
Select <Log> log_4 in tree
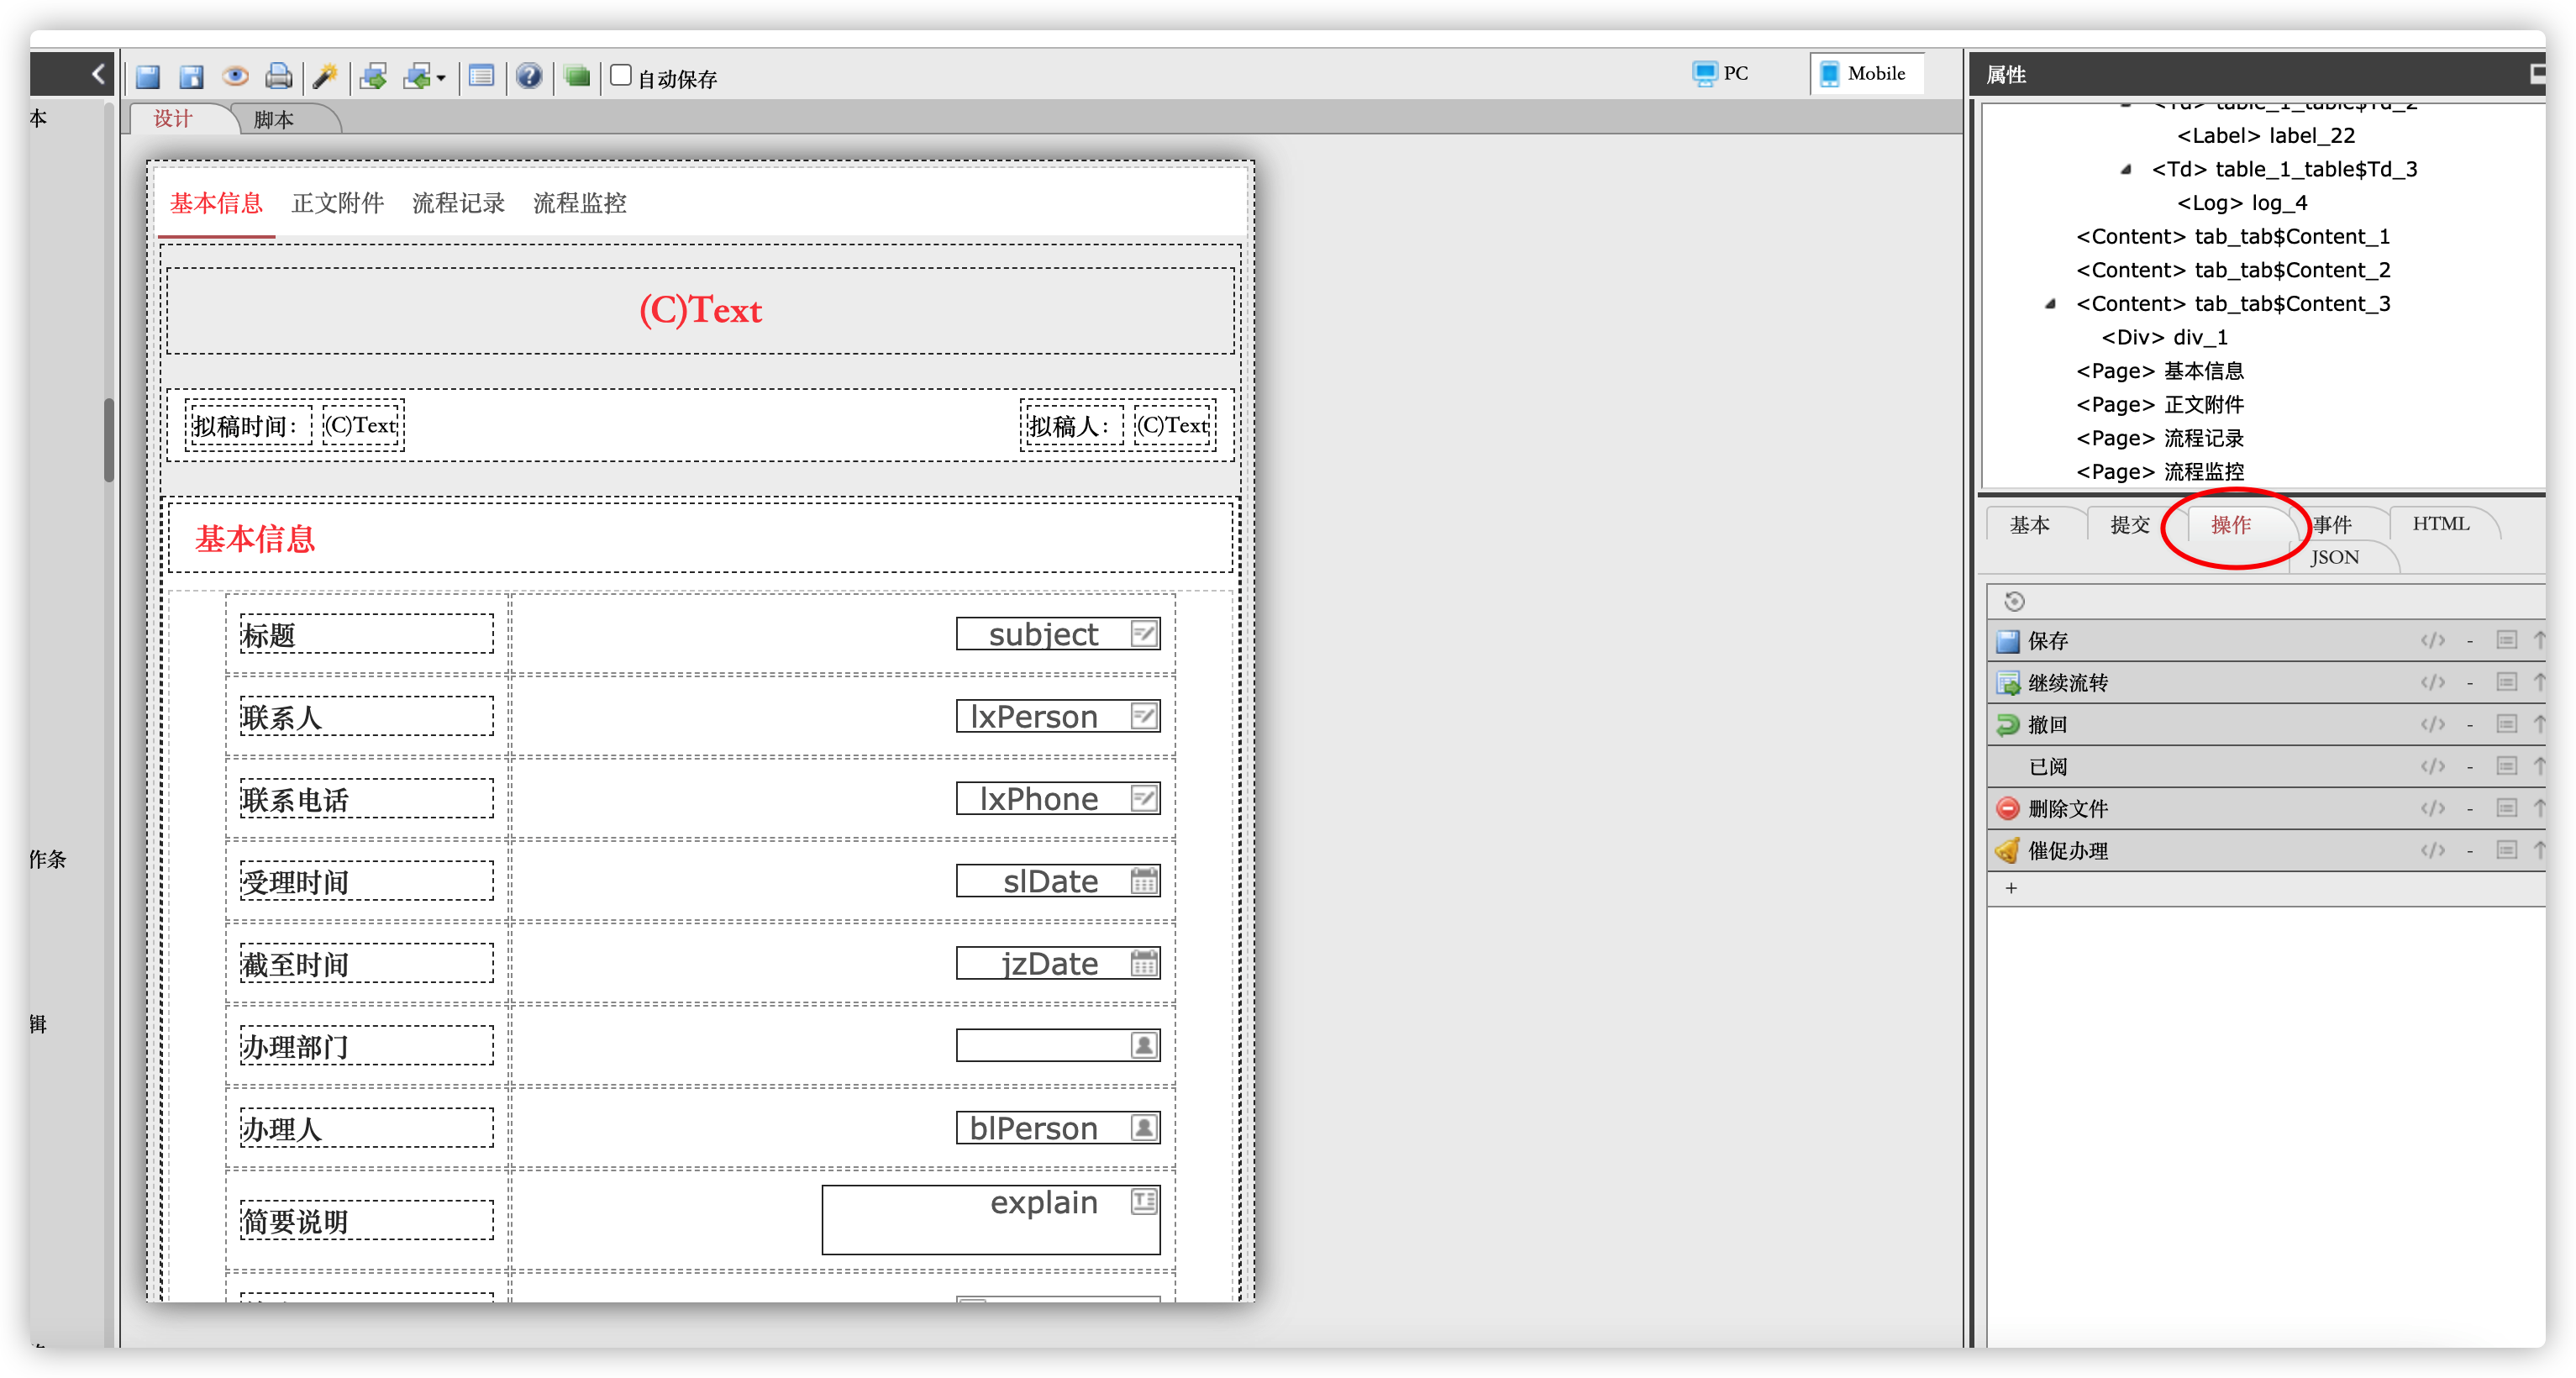pos(2242,203)
